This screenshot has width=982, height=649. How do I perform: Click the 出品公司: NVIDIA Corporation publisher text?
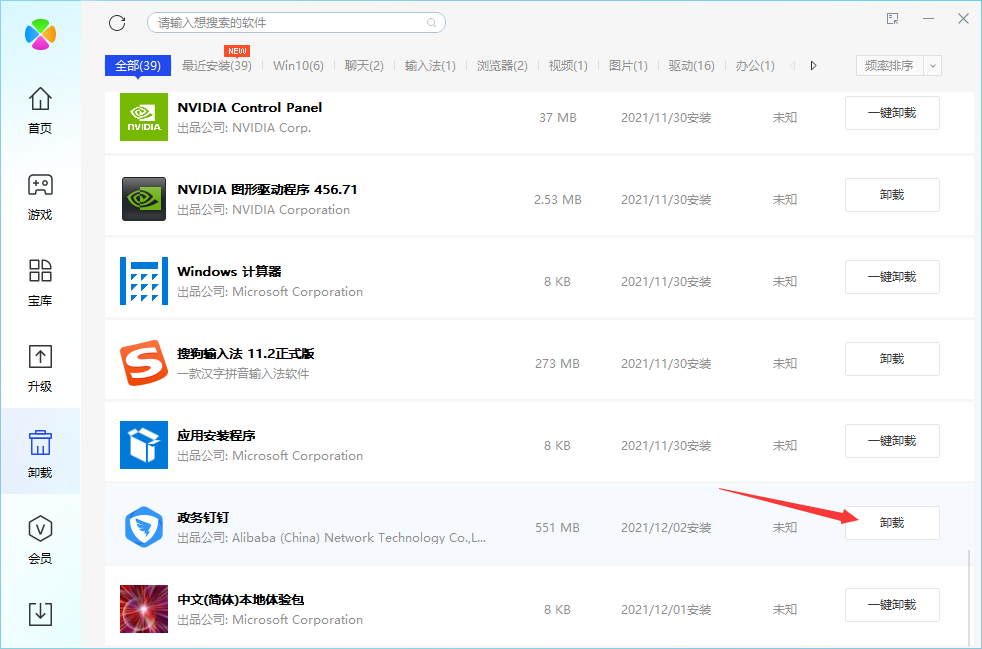click(264, 210)
